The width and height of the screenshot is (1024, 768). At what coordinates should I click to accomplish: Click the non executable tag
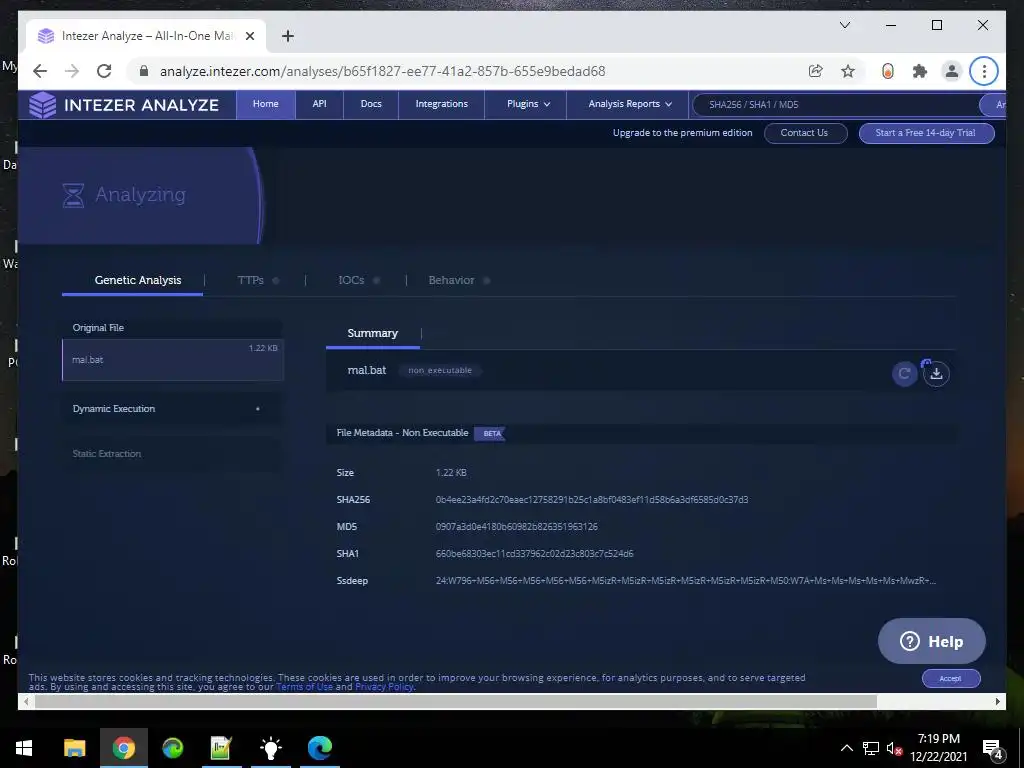coord(440,370)
